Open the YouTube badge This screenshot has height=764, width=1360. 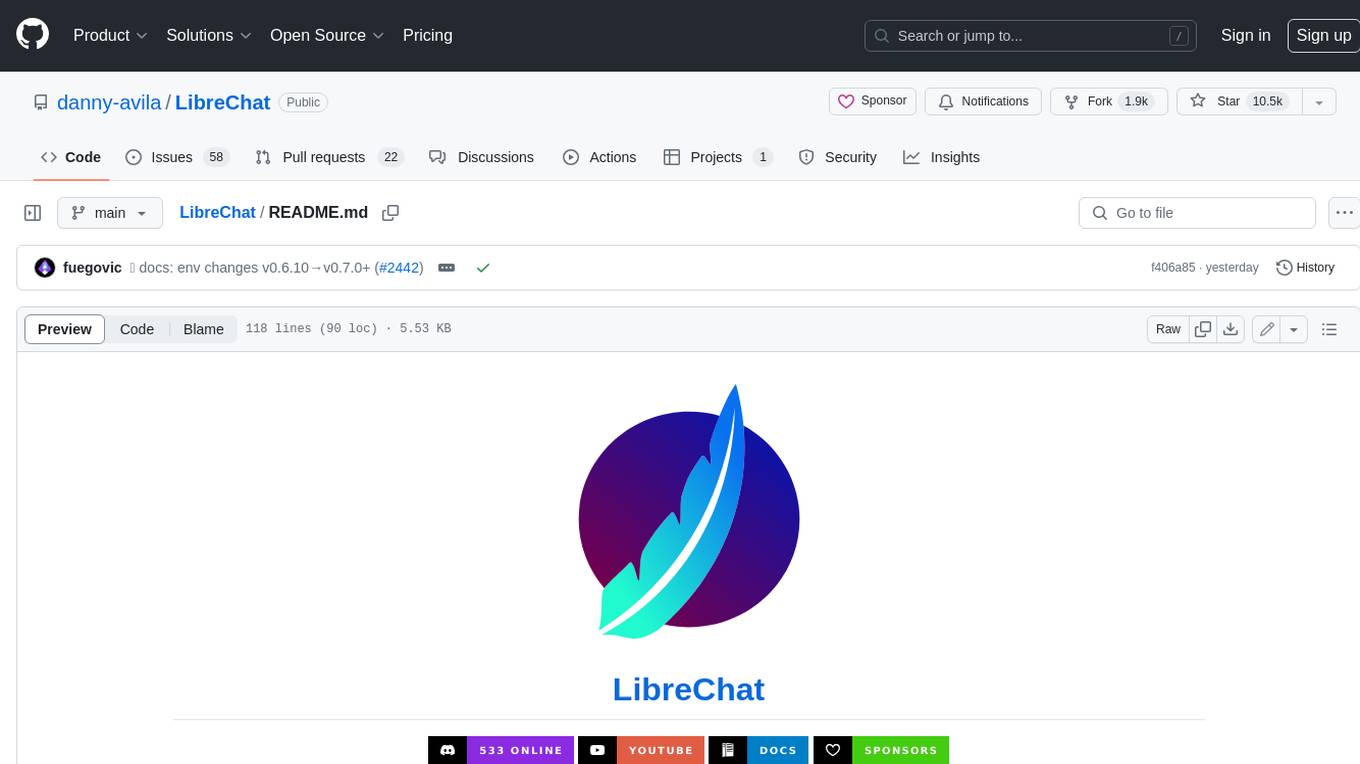(641, 750)
